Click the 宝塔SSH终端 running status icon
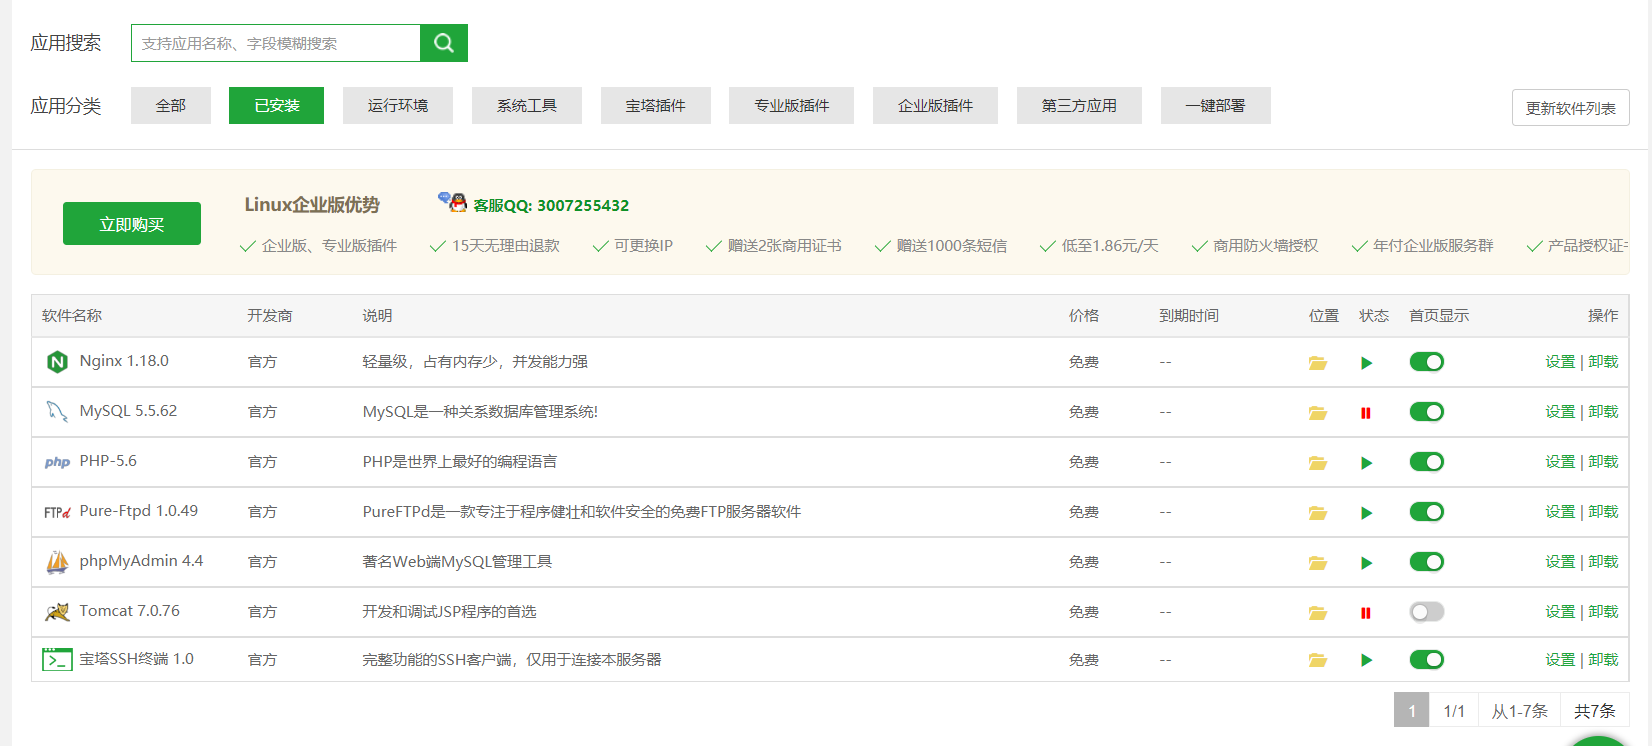The height and width of the screenshot is (746, 1652). point(1366,660)
